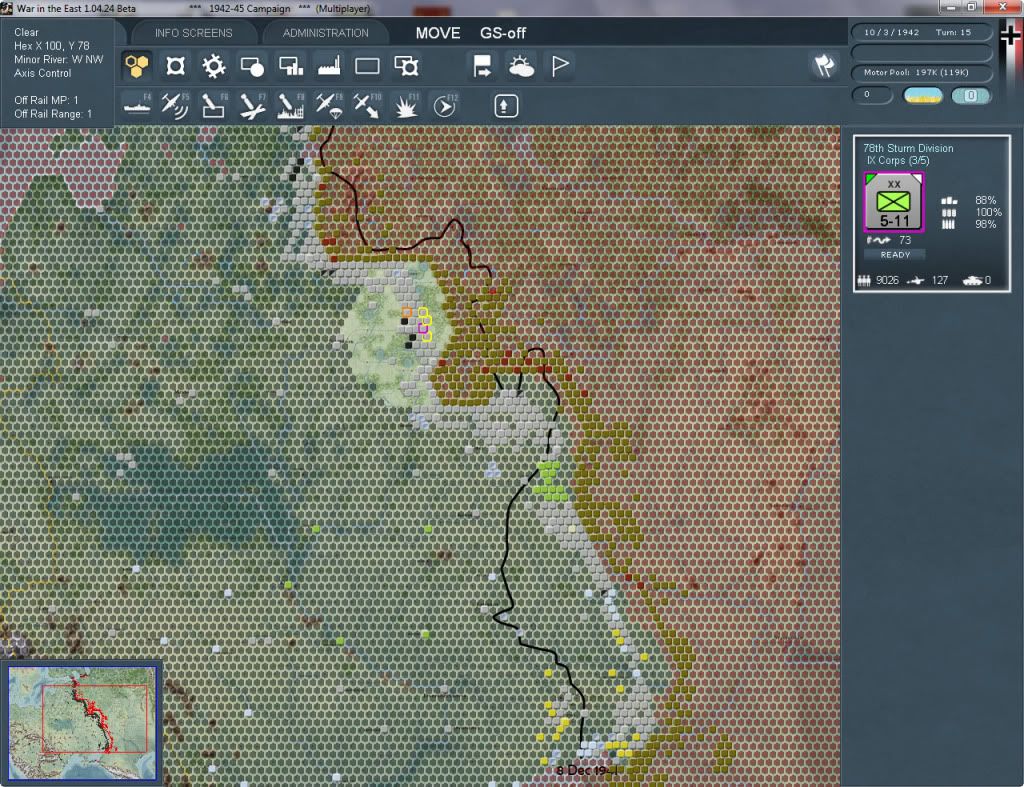
Task: Select the F4 naval ship mode
Action: click(x=137, y=106)
